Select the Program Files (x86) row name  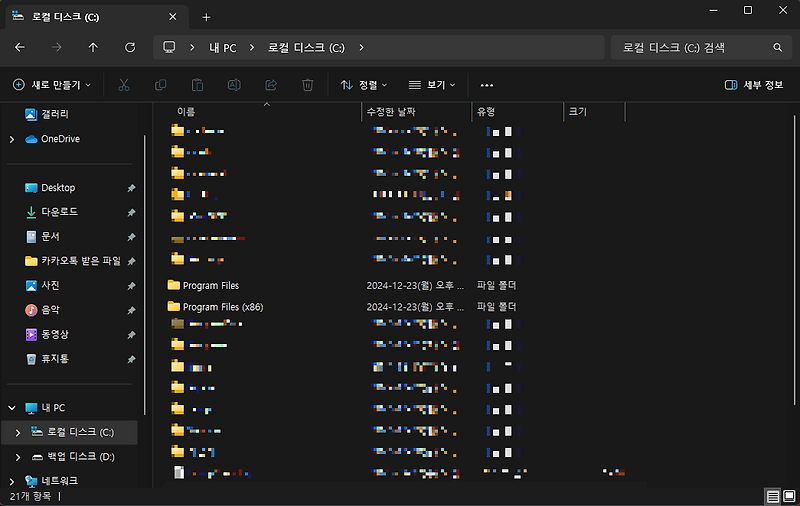tap(223, 307)
